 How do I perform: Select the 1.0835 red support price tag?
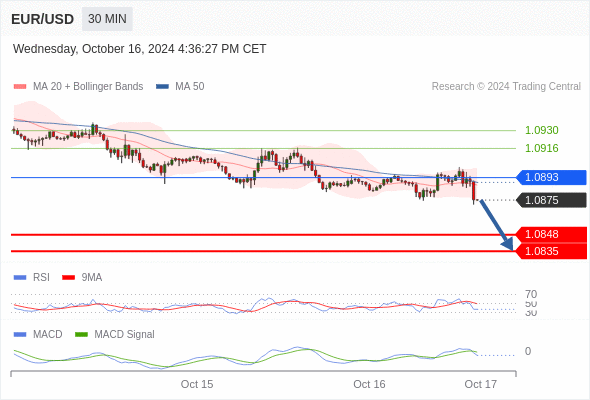[551, 251]
